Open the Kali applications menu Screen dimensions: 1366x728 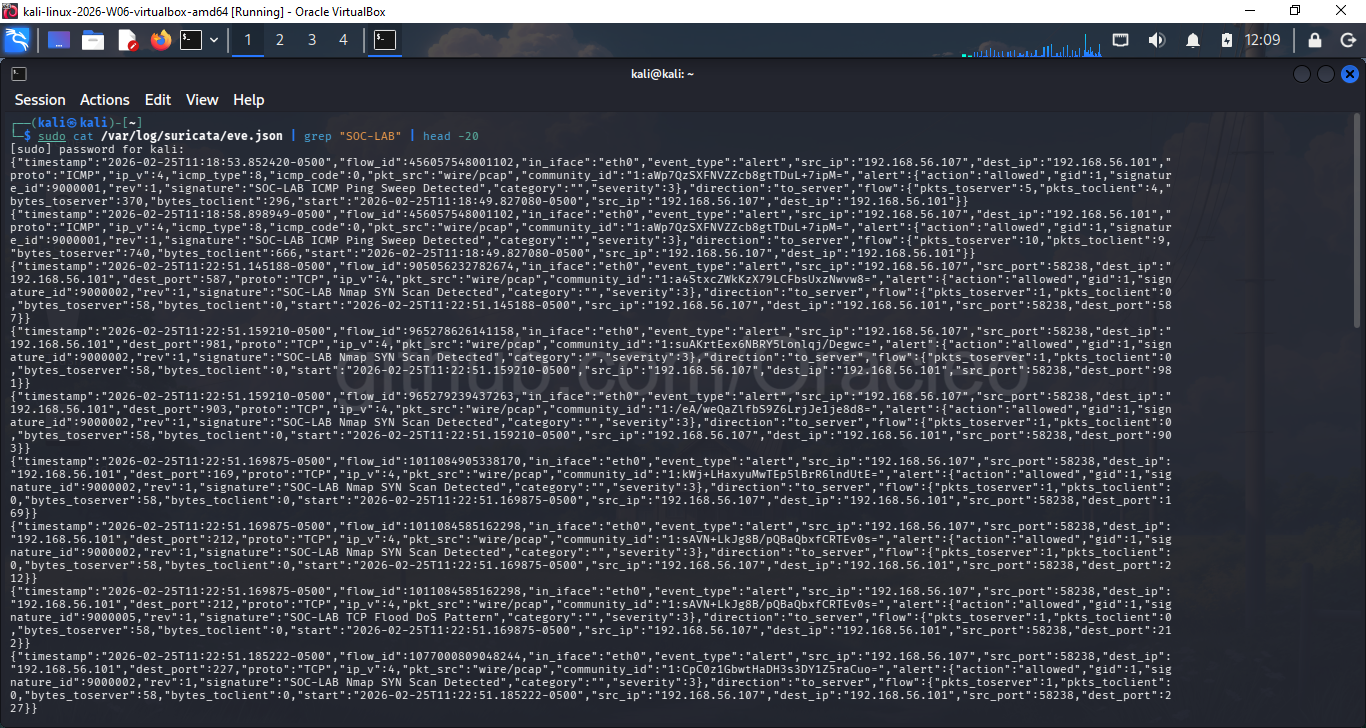click(17, 40)
